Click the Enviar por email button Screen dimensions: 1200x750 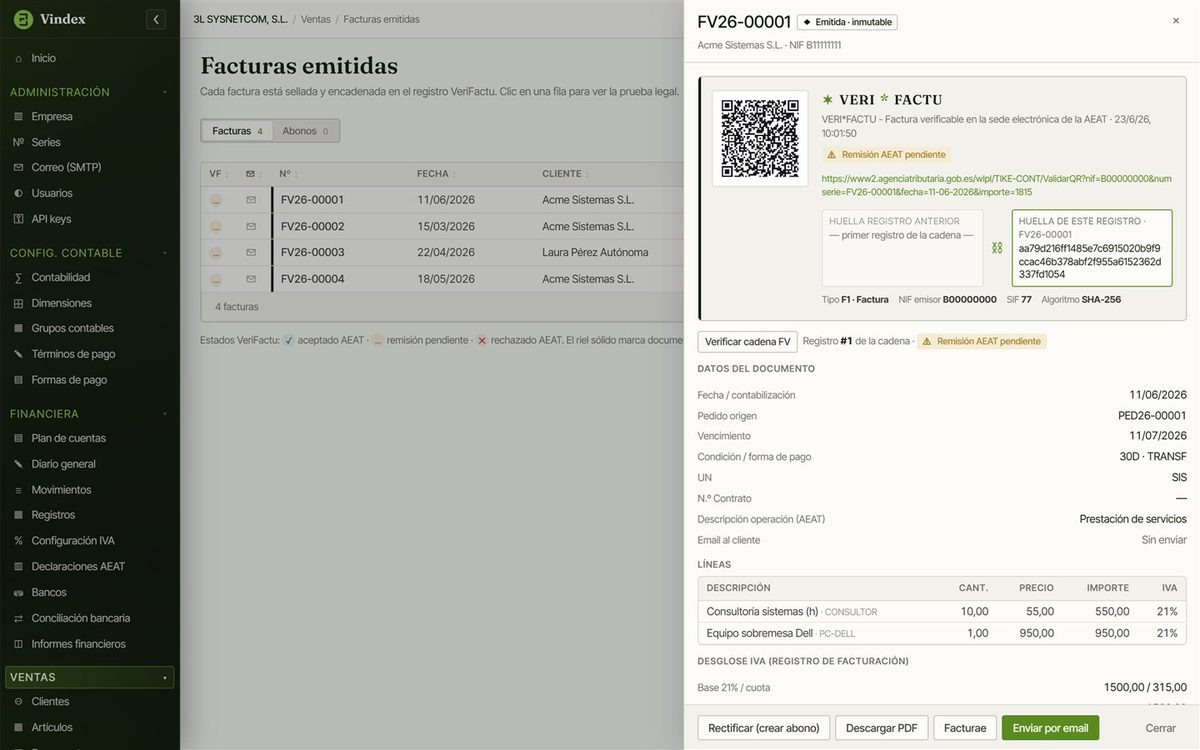point(1050,728)
